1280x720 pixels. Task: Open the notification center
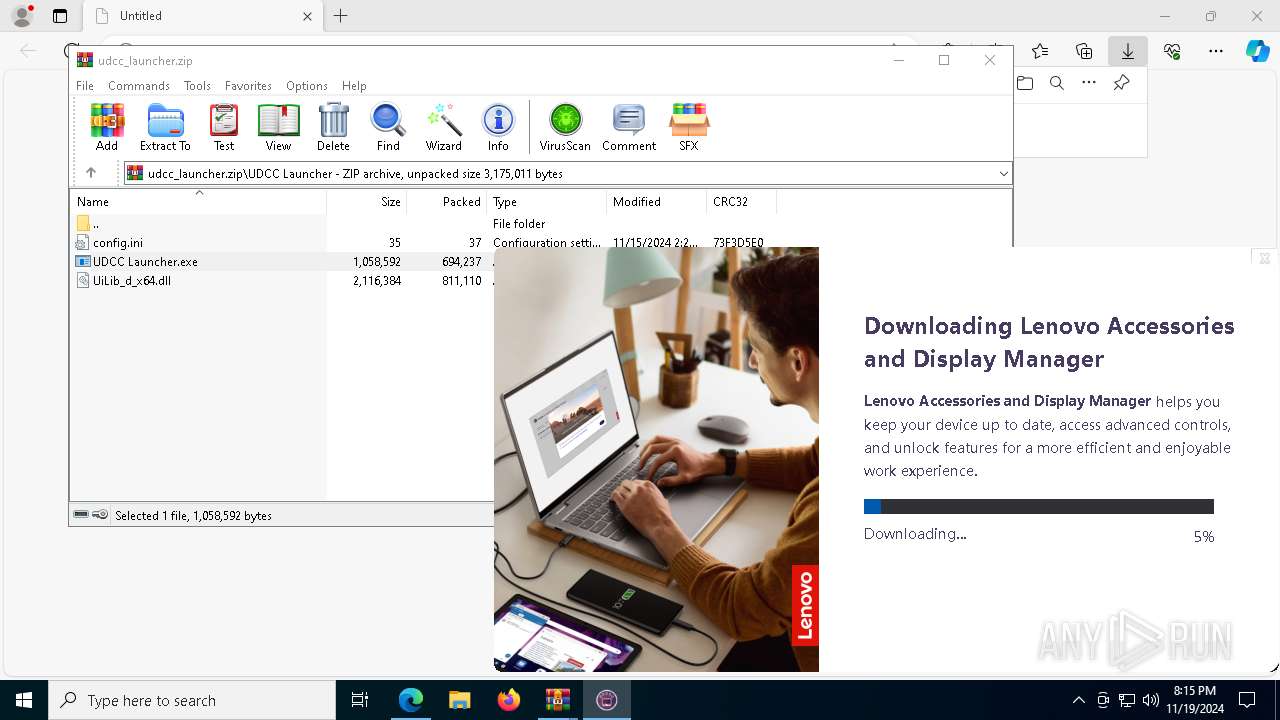coord(1247,700)
